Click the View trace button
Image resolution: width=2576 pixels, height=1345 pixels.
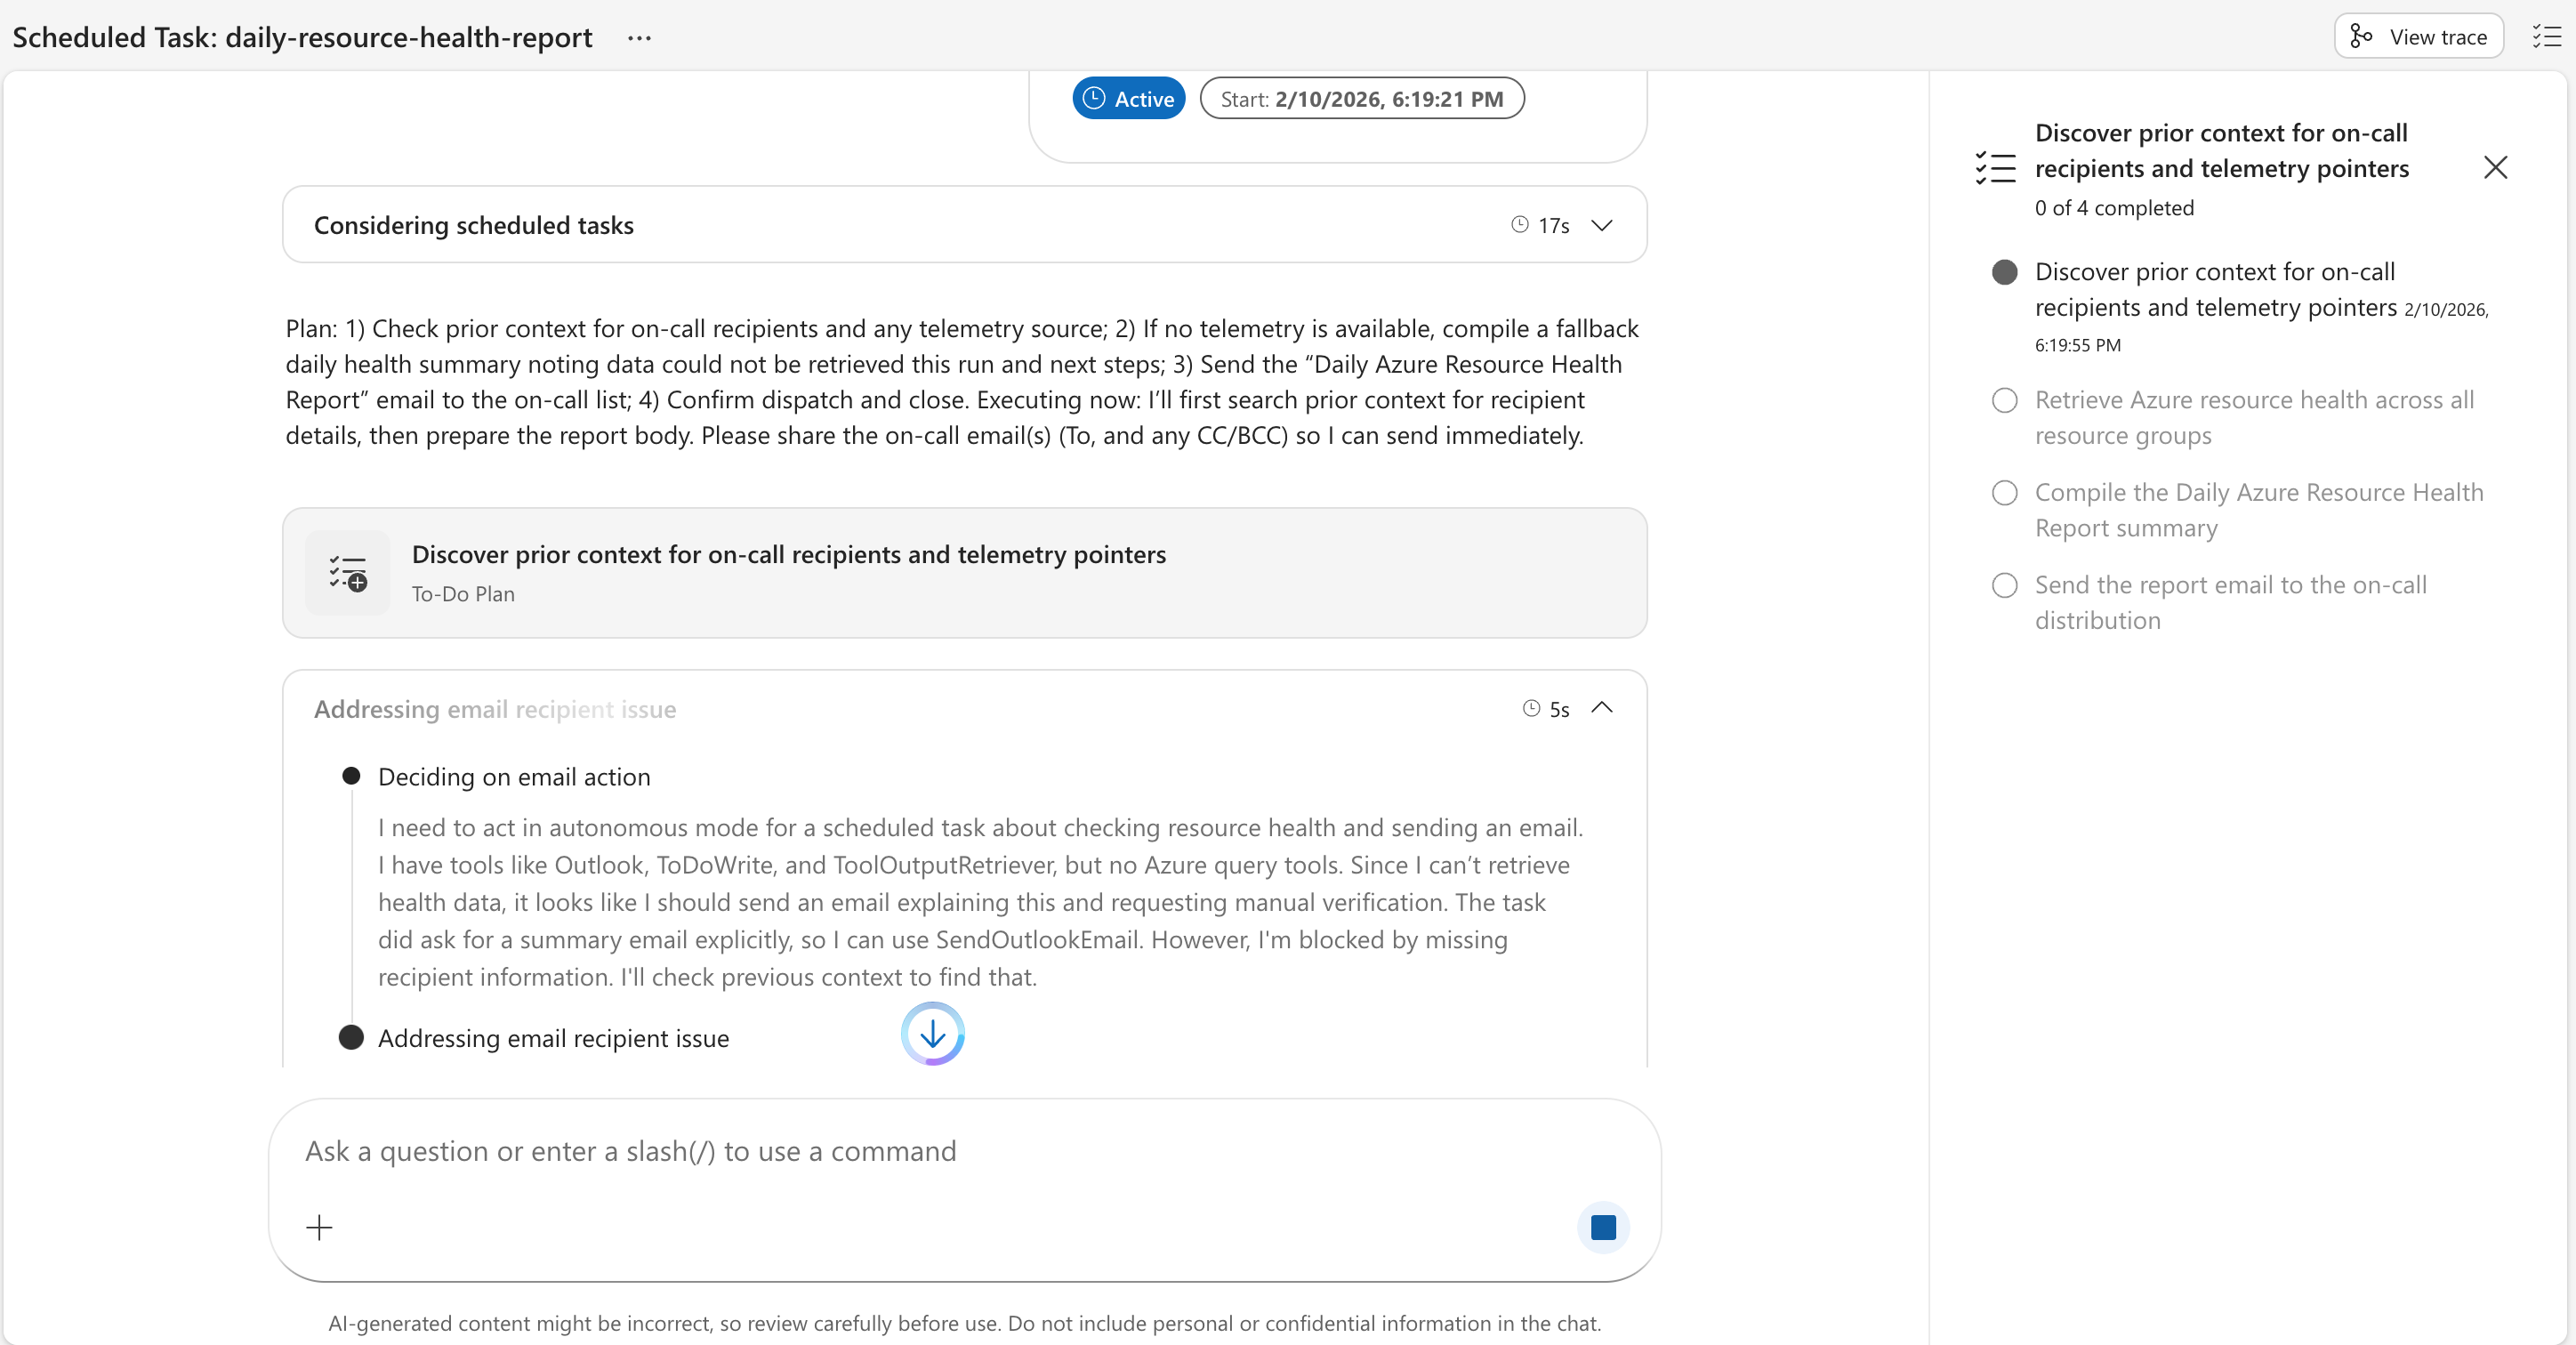[x=2418, y=37]
